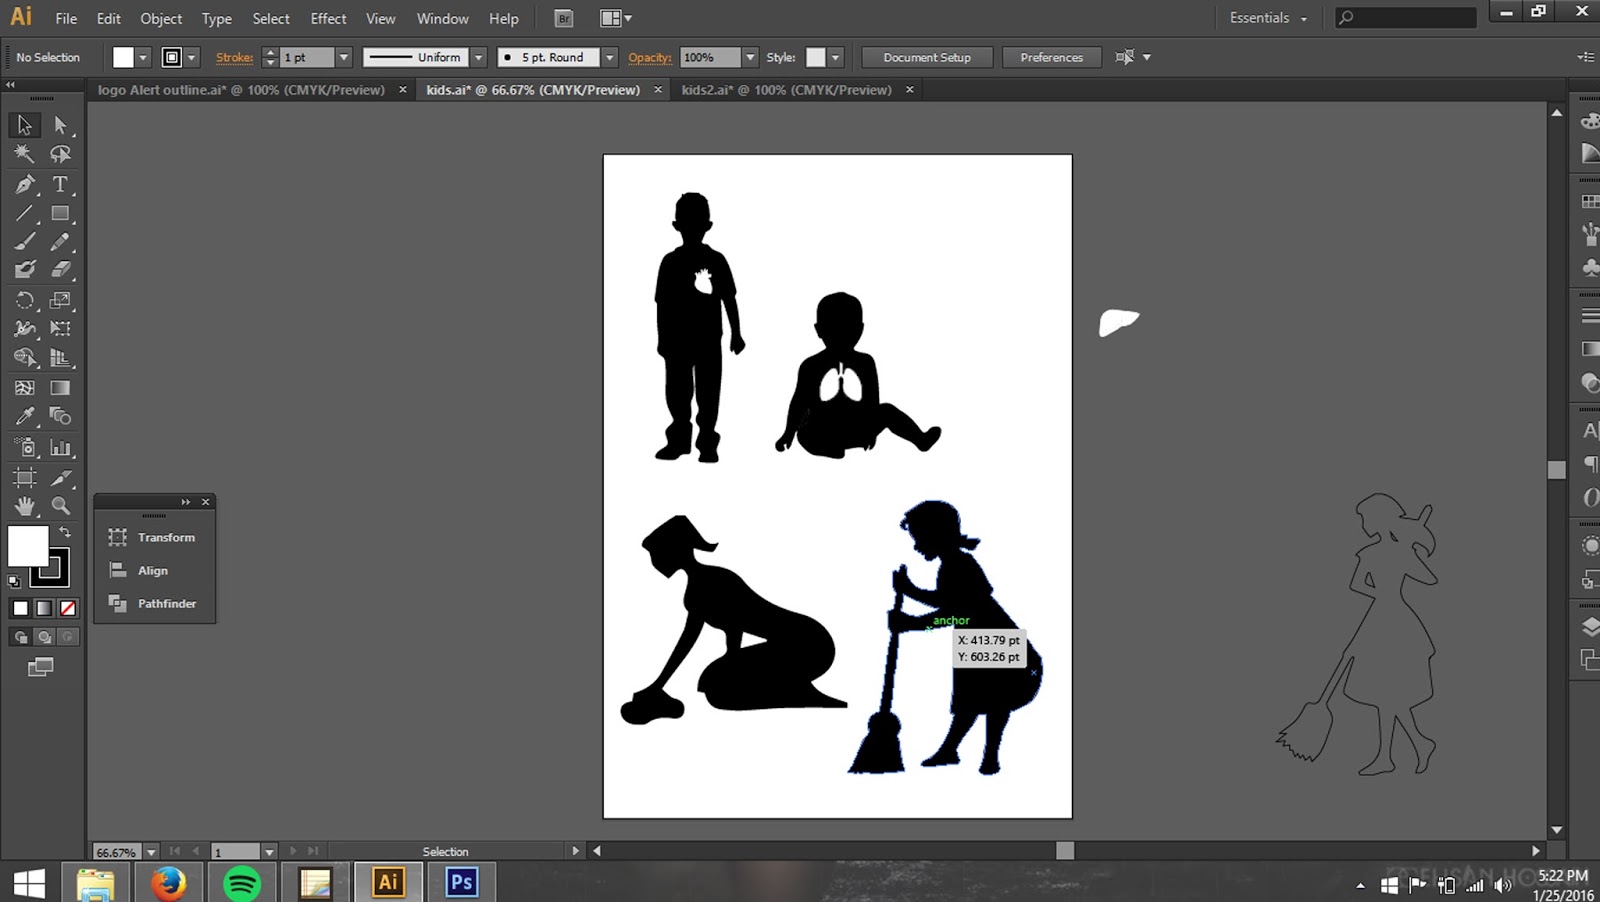The width and height of the screenshot is (1600, 902).
Task: Switch to logo Alert outline.ai tab
Action: 241,89
